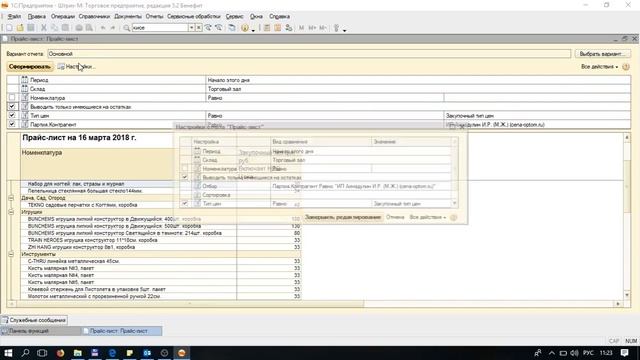Click the users icon next to calendar
This screenshot has height=360, width=640.
pyautogui.click(x=289, y=28)
